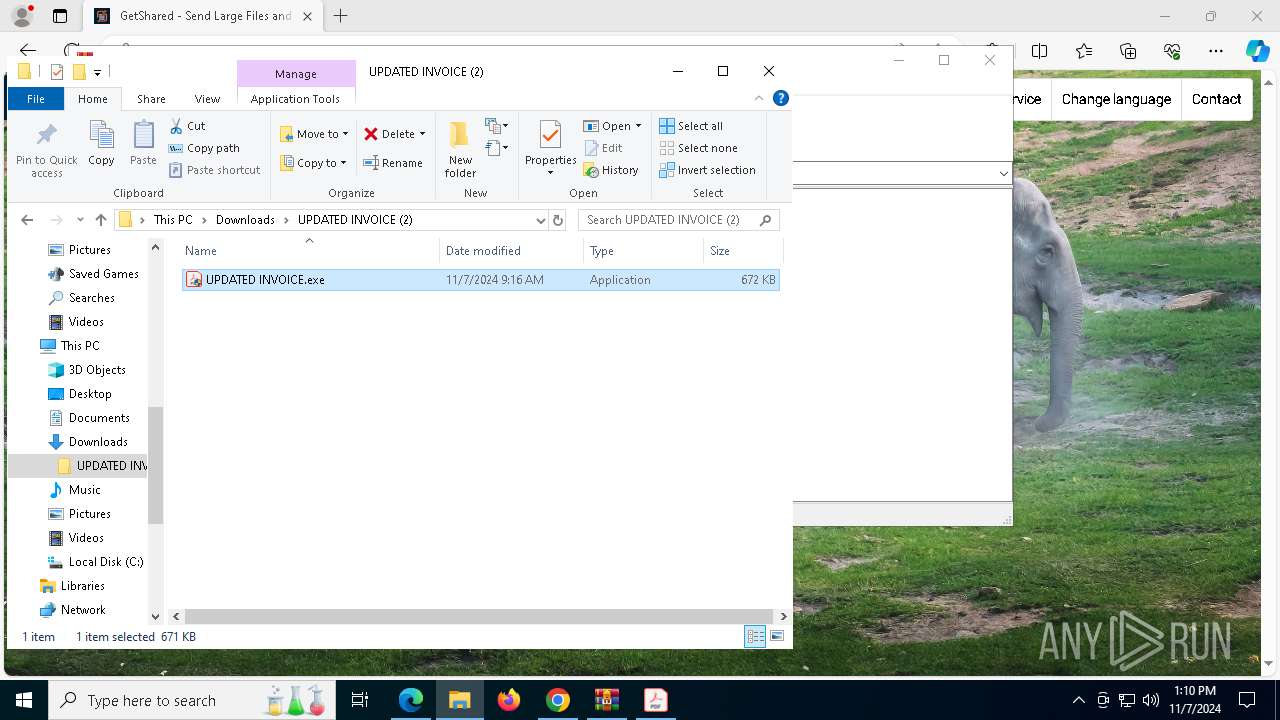
Task: Open address bar history dropdown
Action: (540, 220)
